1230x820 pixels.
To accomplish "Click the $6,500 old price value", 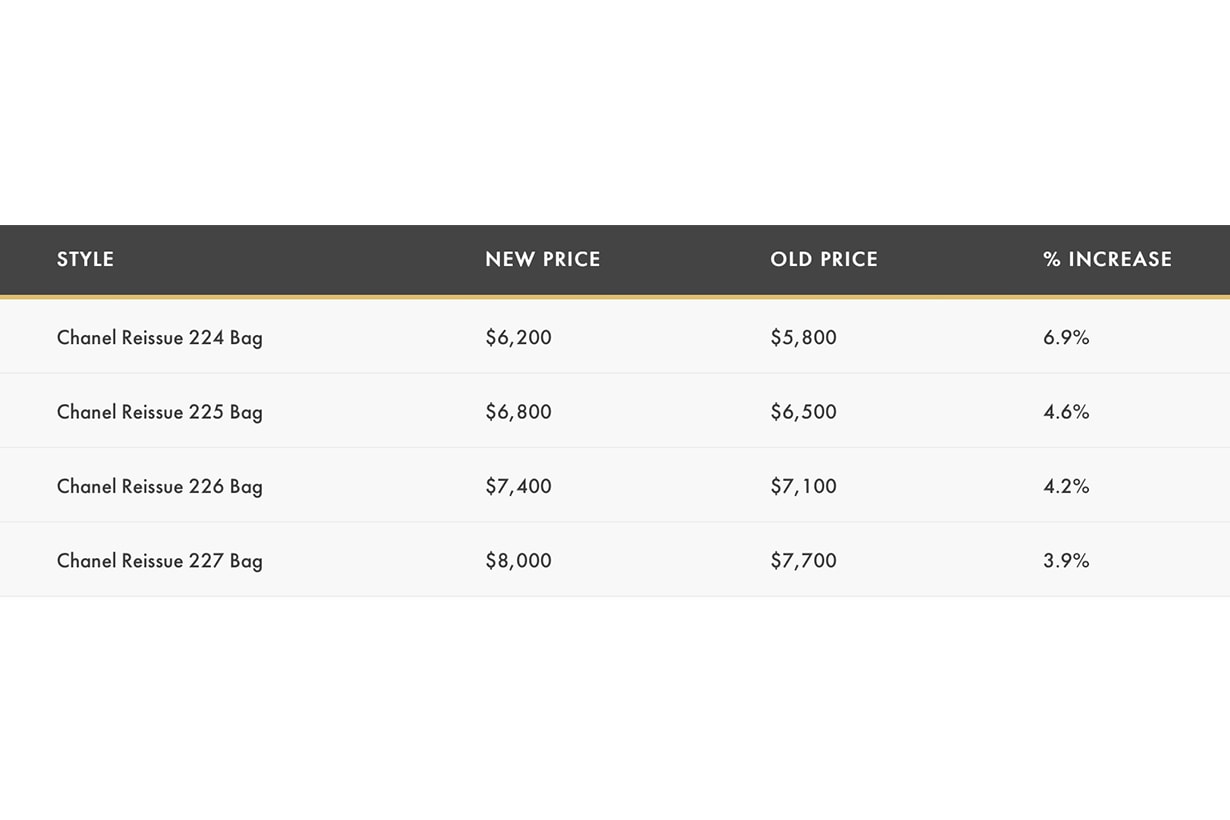I will [x=803, y=412].
